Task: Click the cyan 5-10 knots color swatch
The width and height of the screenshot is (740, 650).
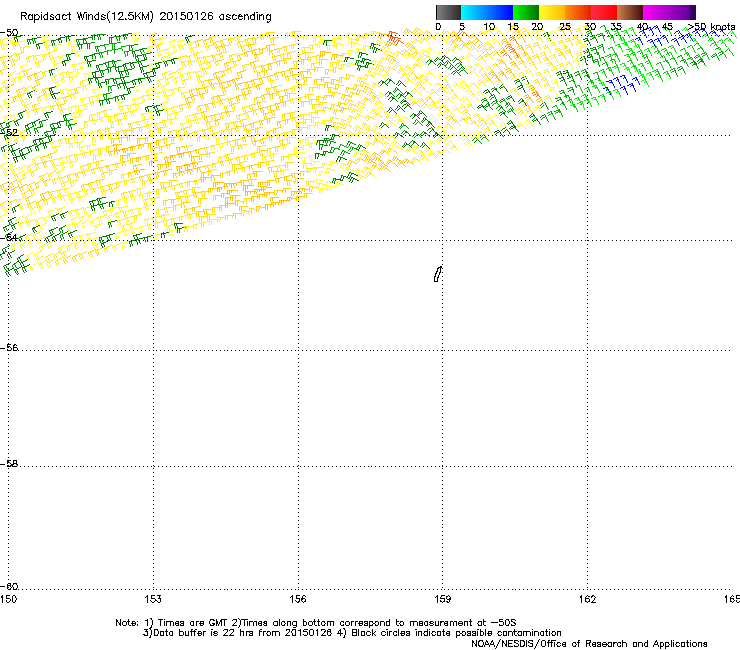Action: tap(474, 12)
